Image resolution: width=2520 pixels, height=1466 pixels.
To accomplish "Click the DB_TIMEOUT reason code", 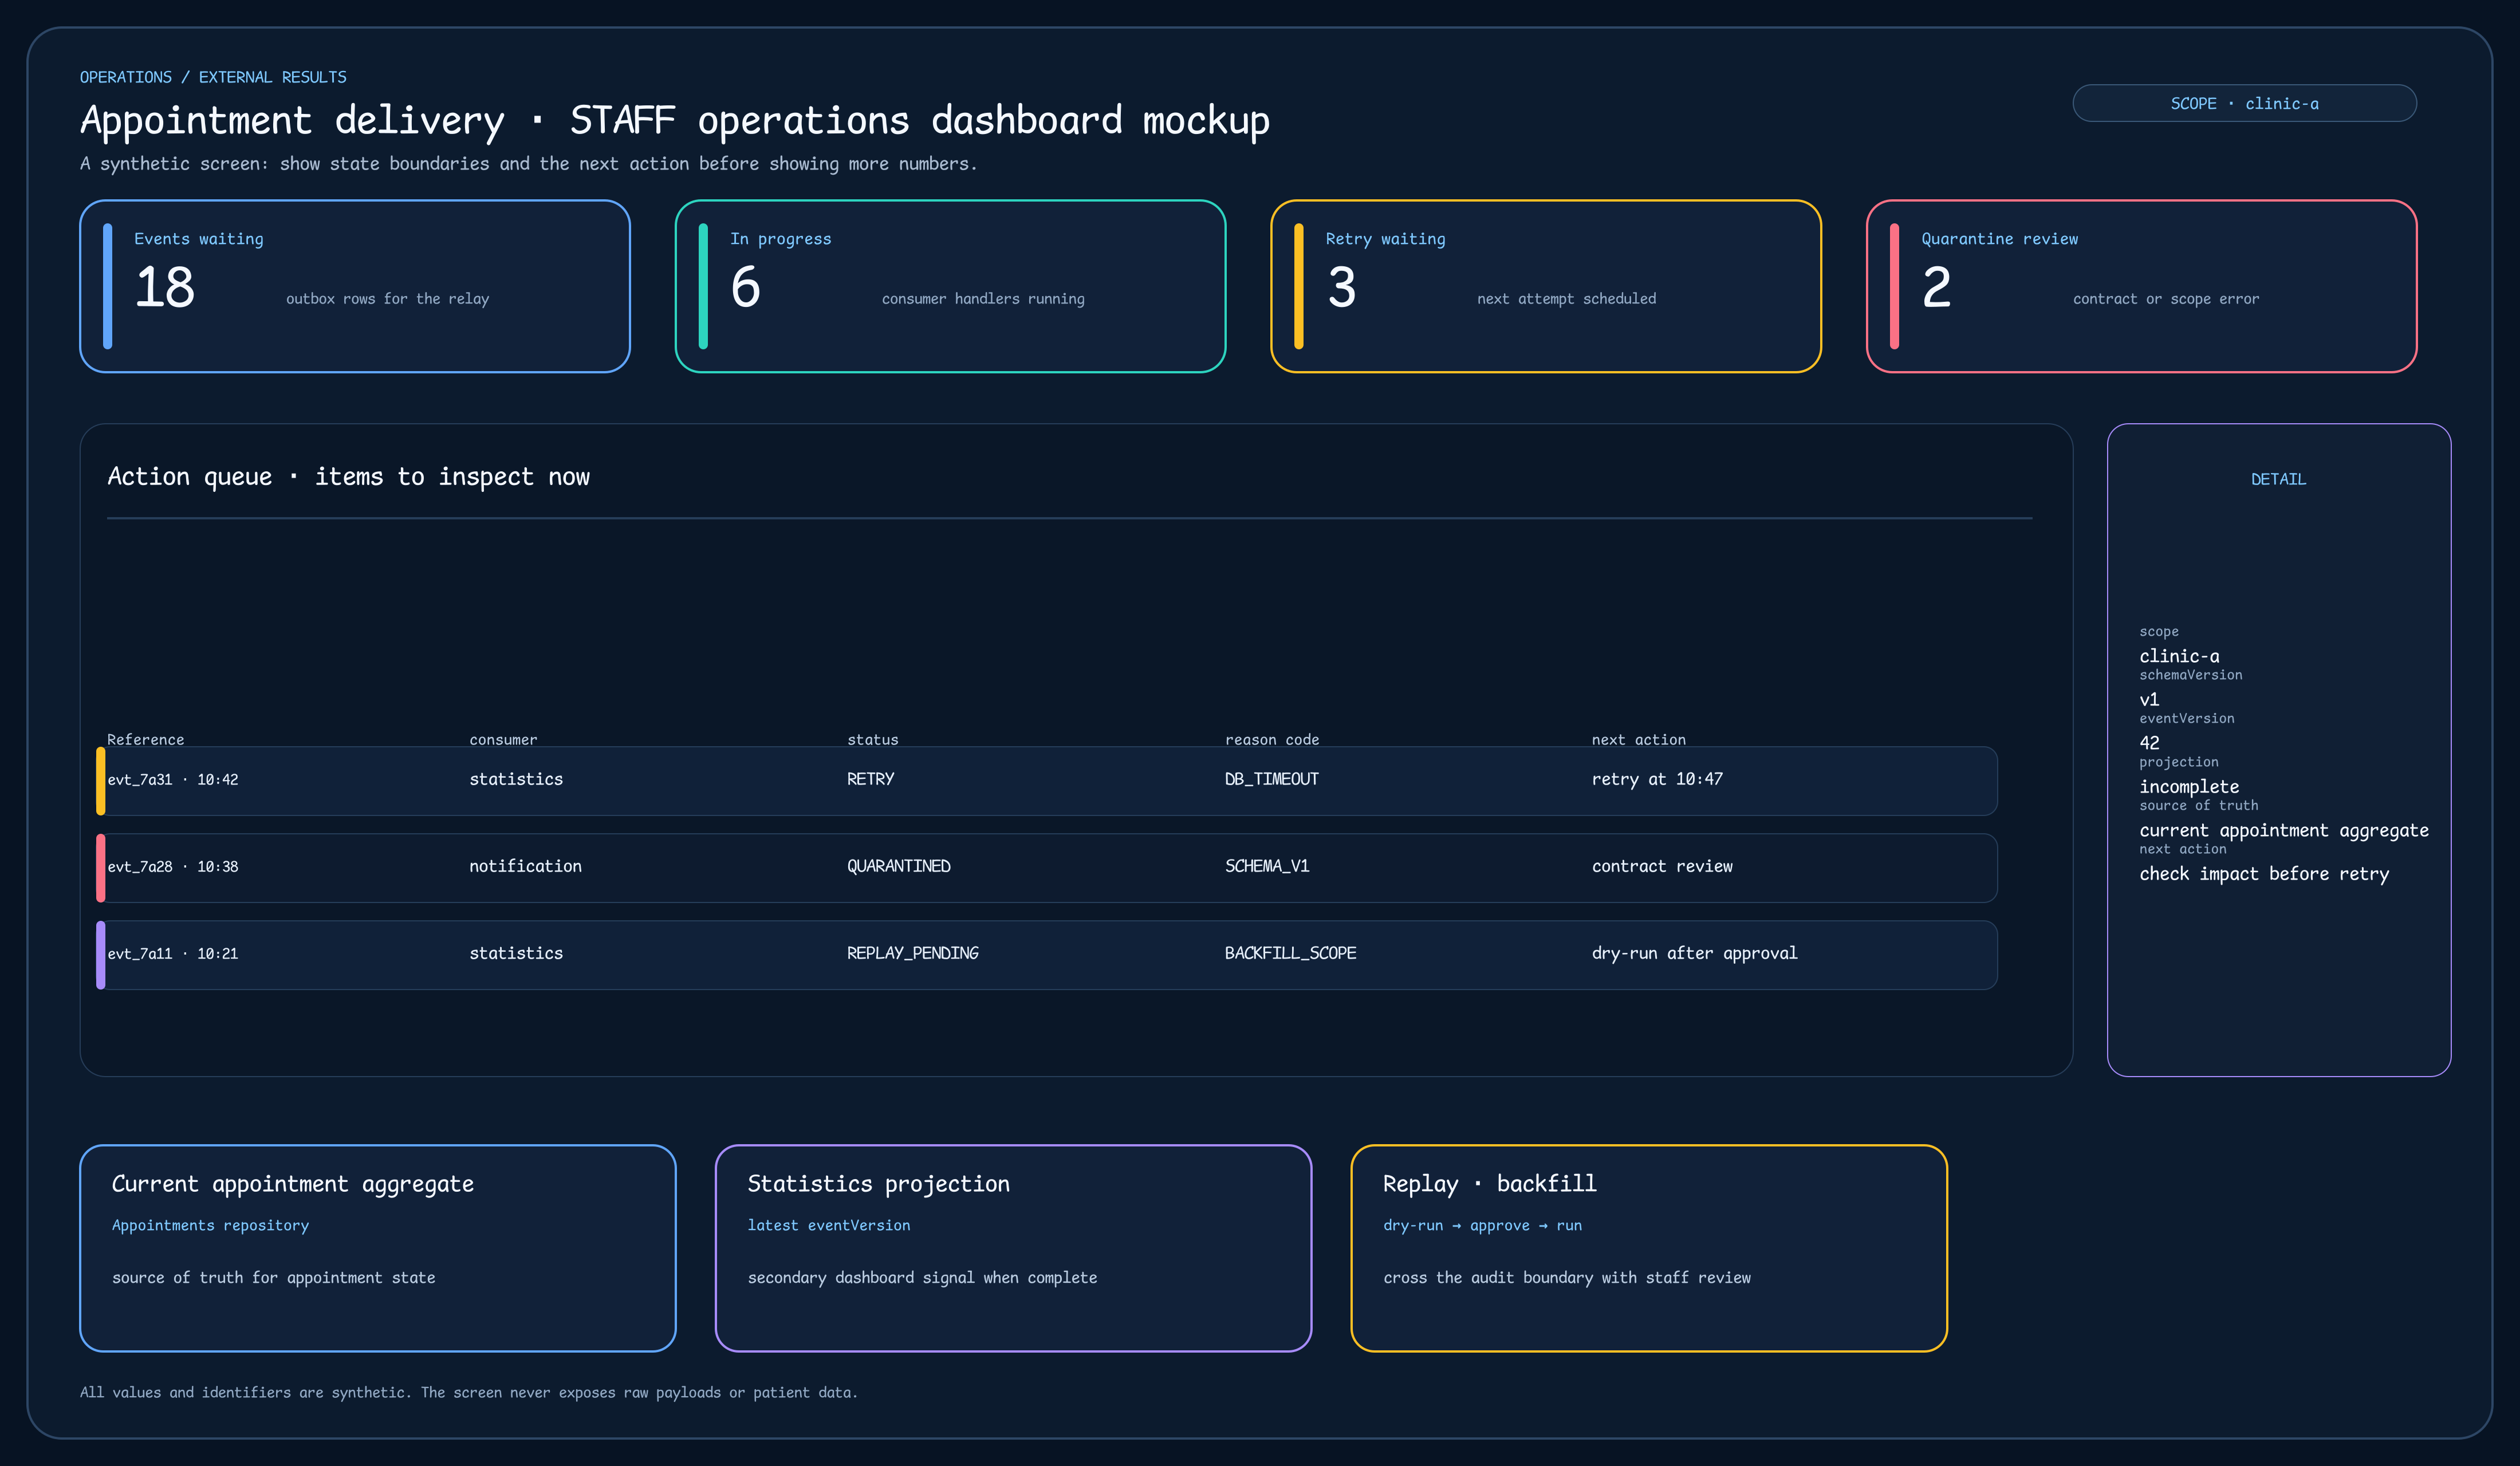I will click(1272, 779).
